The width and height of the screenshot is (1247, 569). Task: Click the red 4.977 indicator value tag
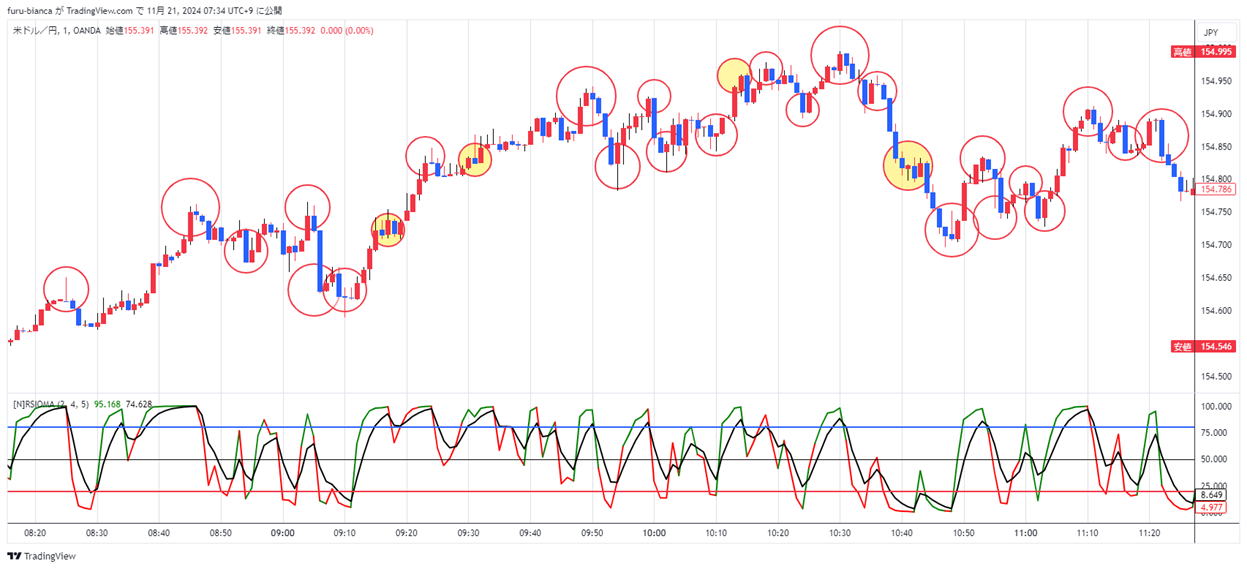point(1211,507)
